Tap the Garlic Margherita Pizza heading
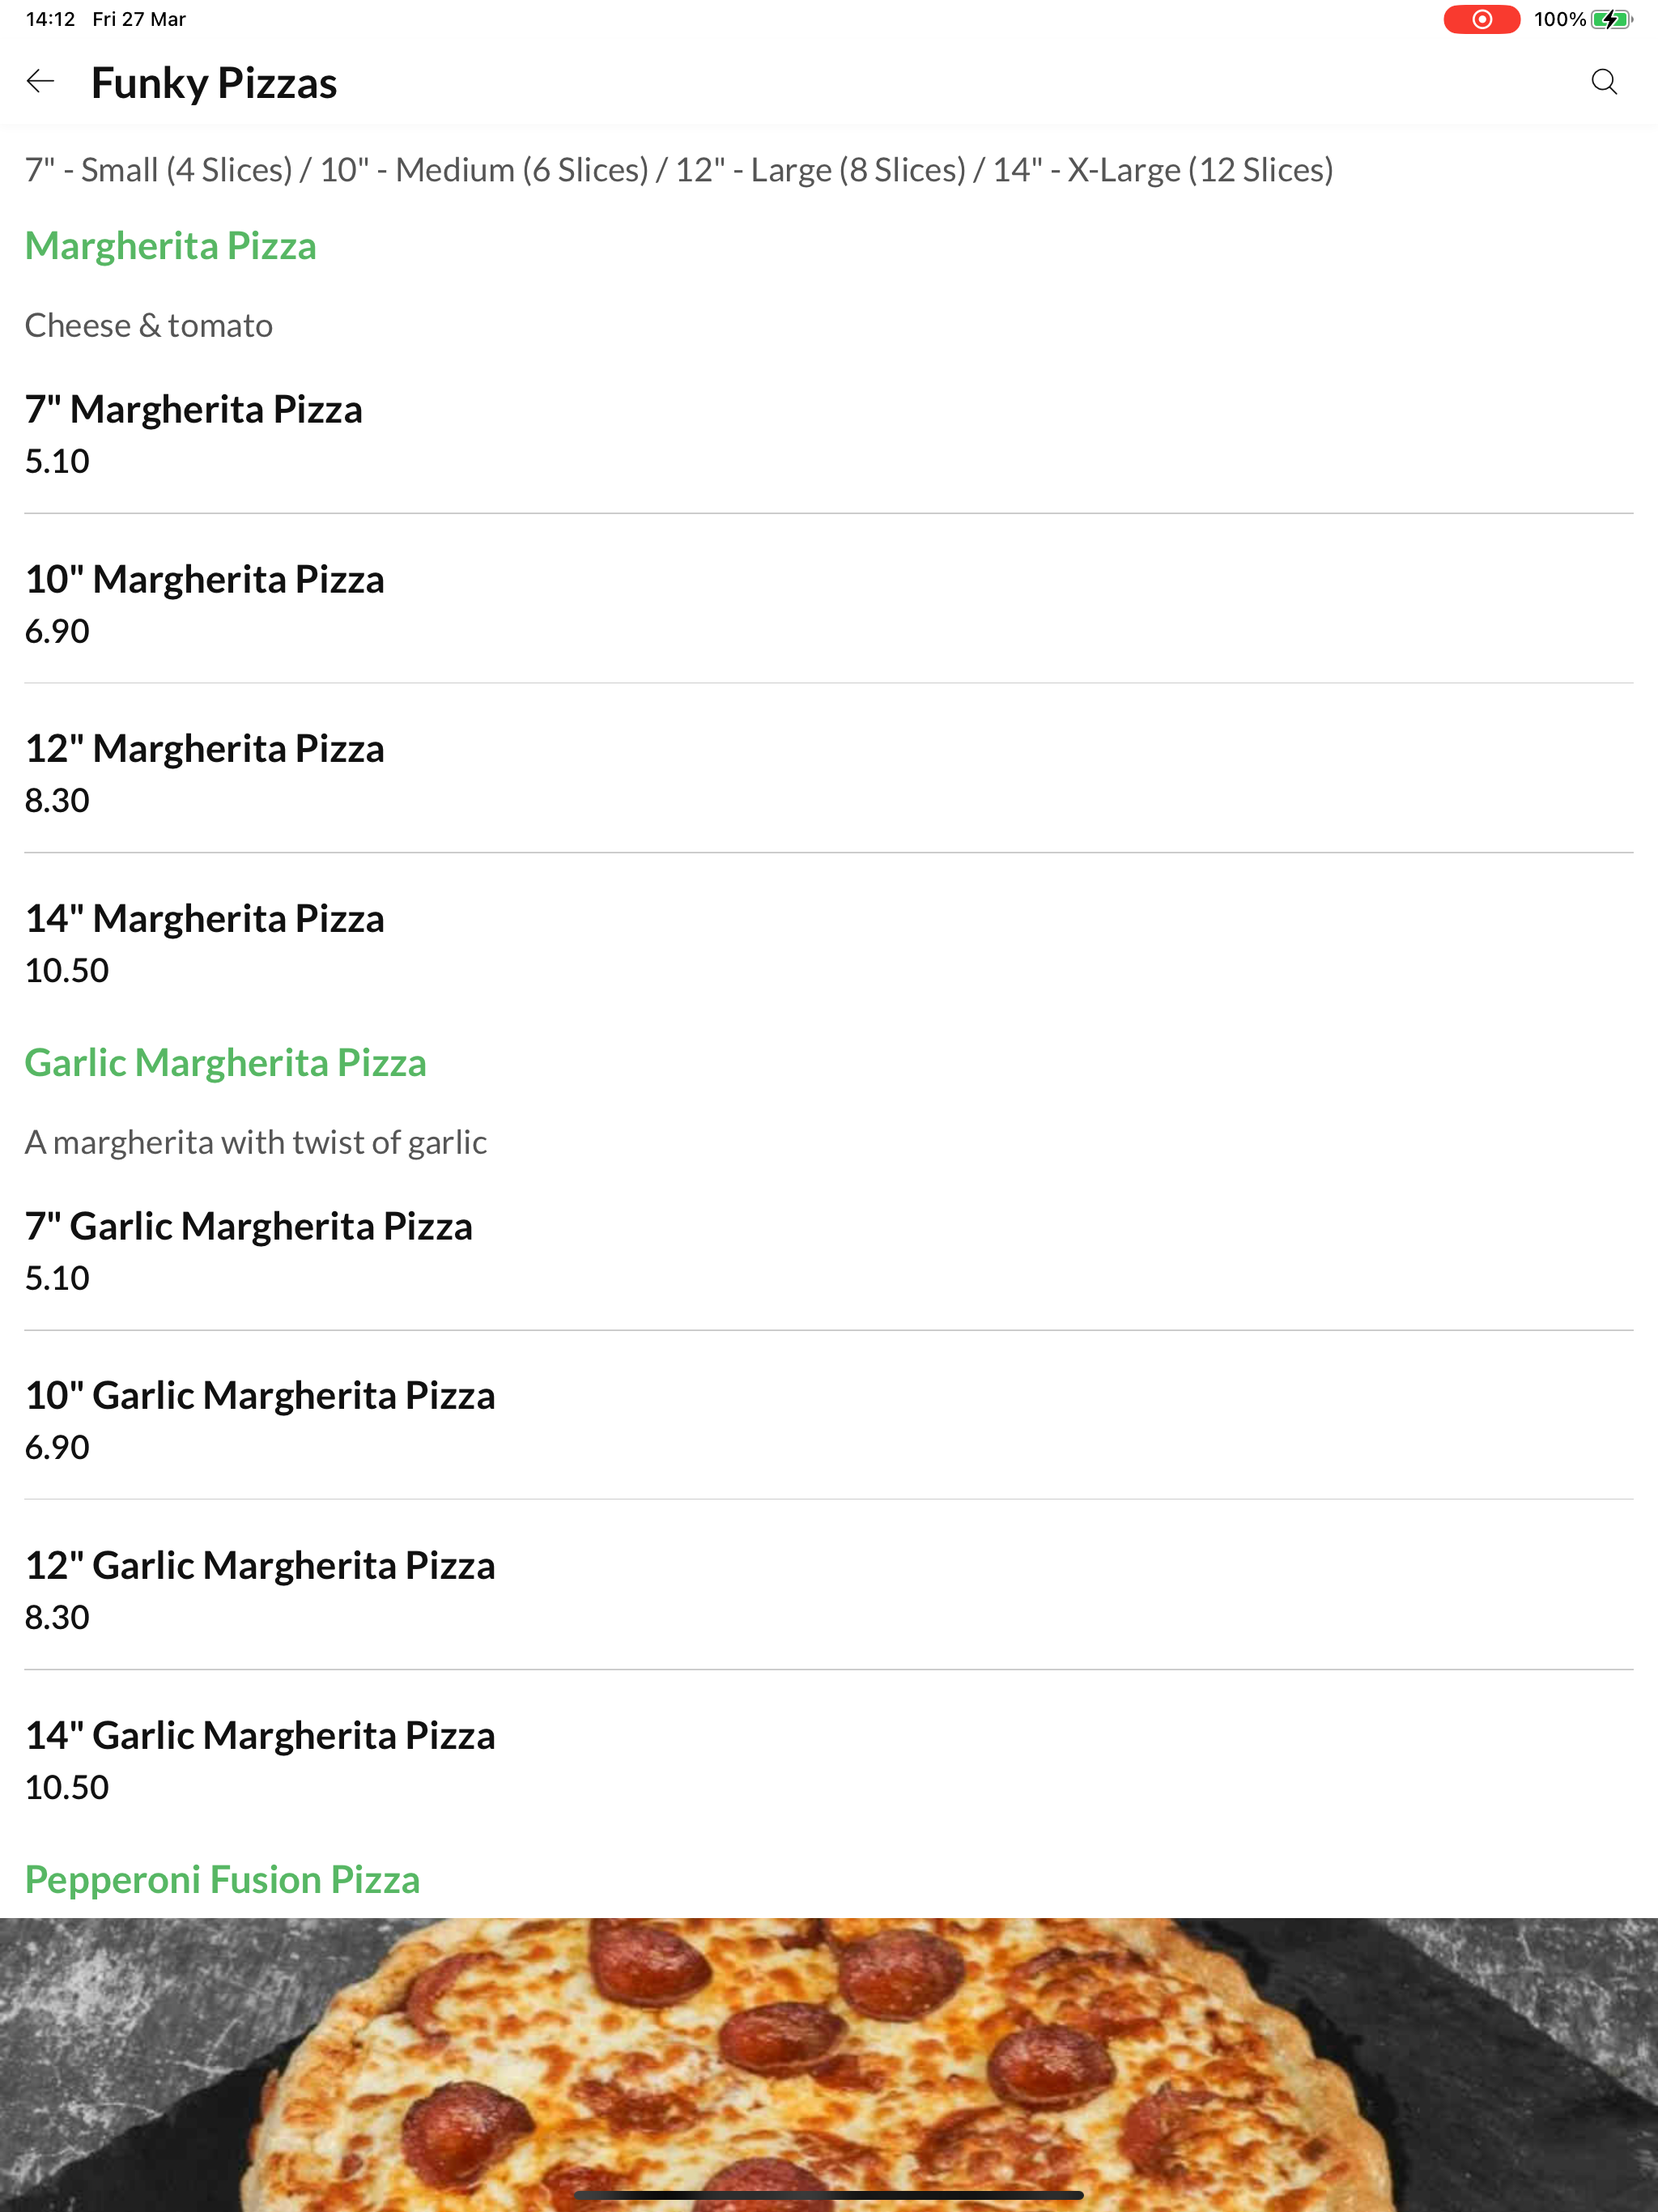1658x2212 pixels. pyautogui.click(x=226, y=1063)
